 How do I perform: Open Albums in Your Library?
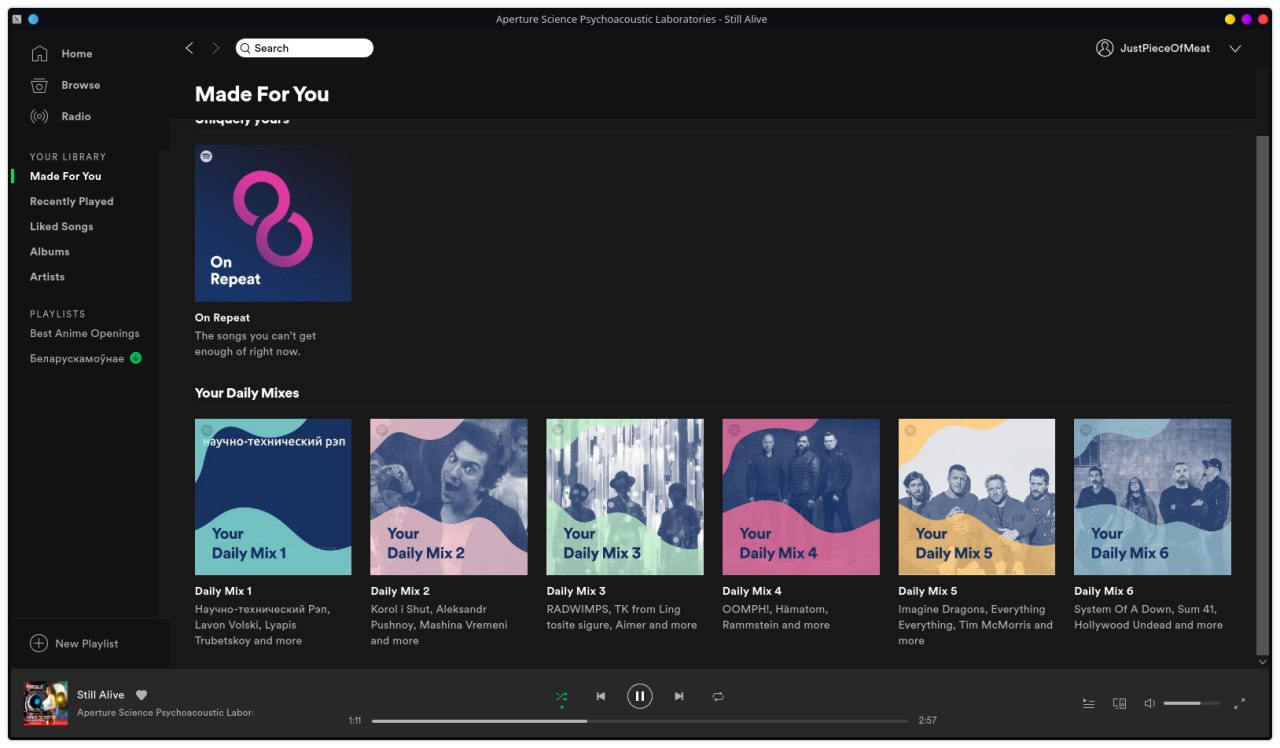click(x=50, y=251)
